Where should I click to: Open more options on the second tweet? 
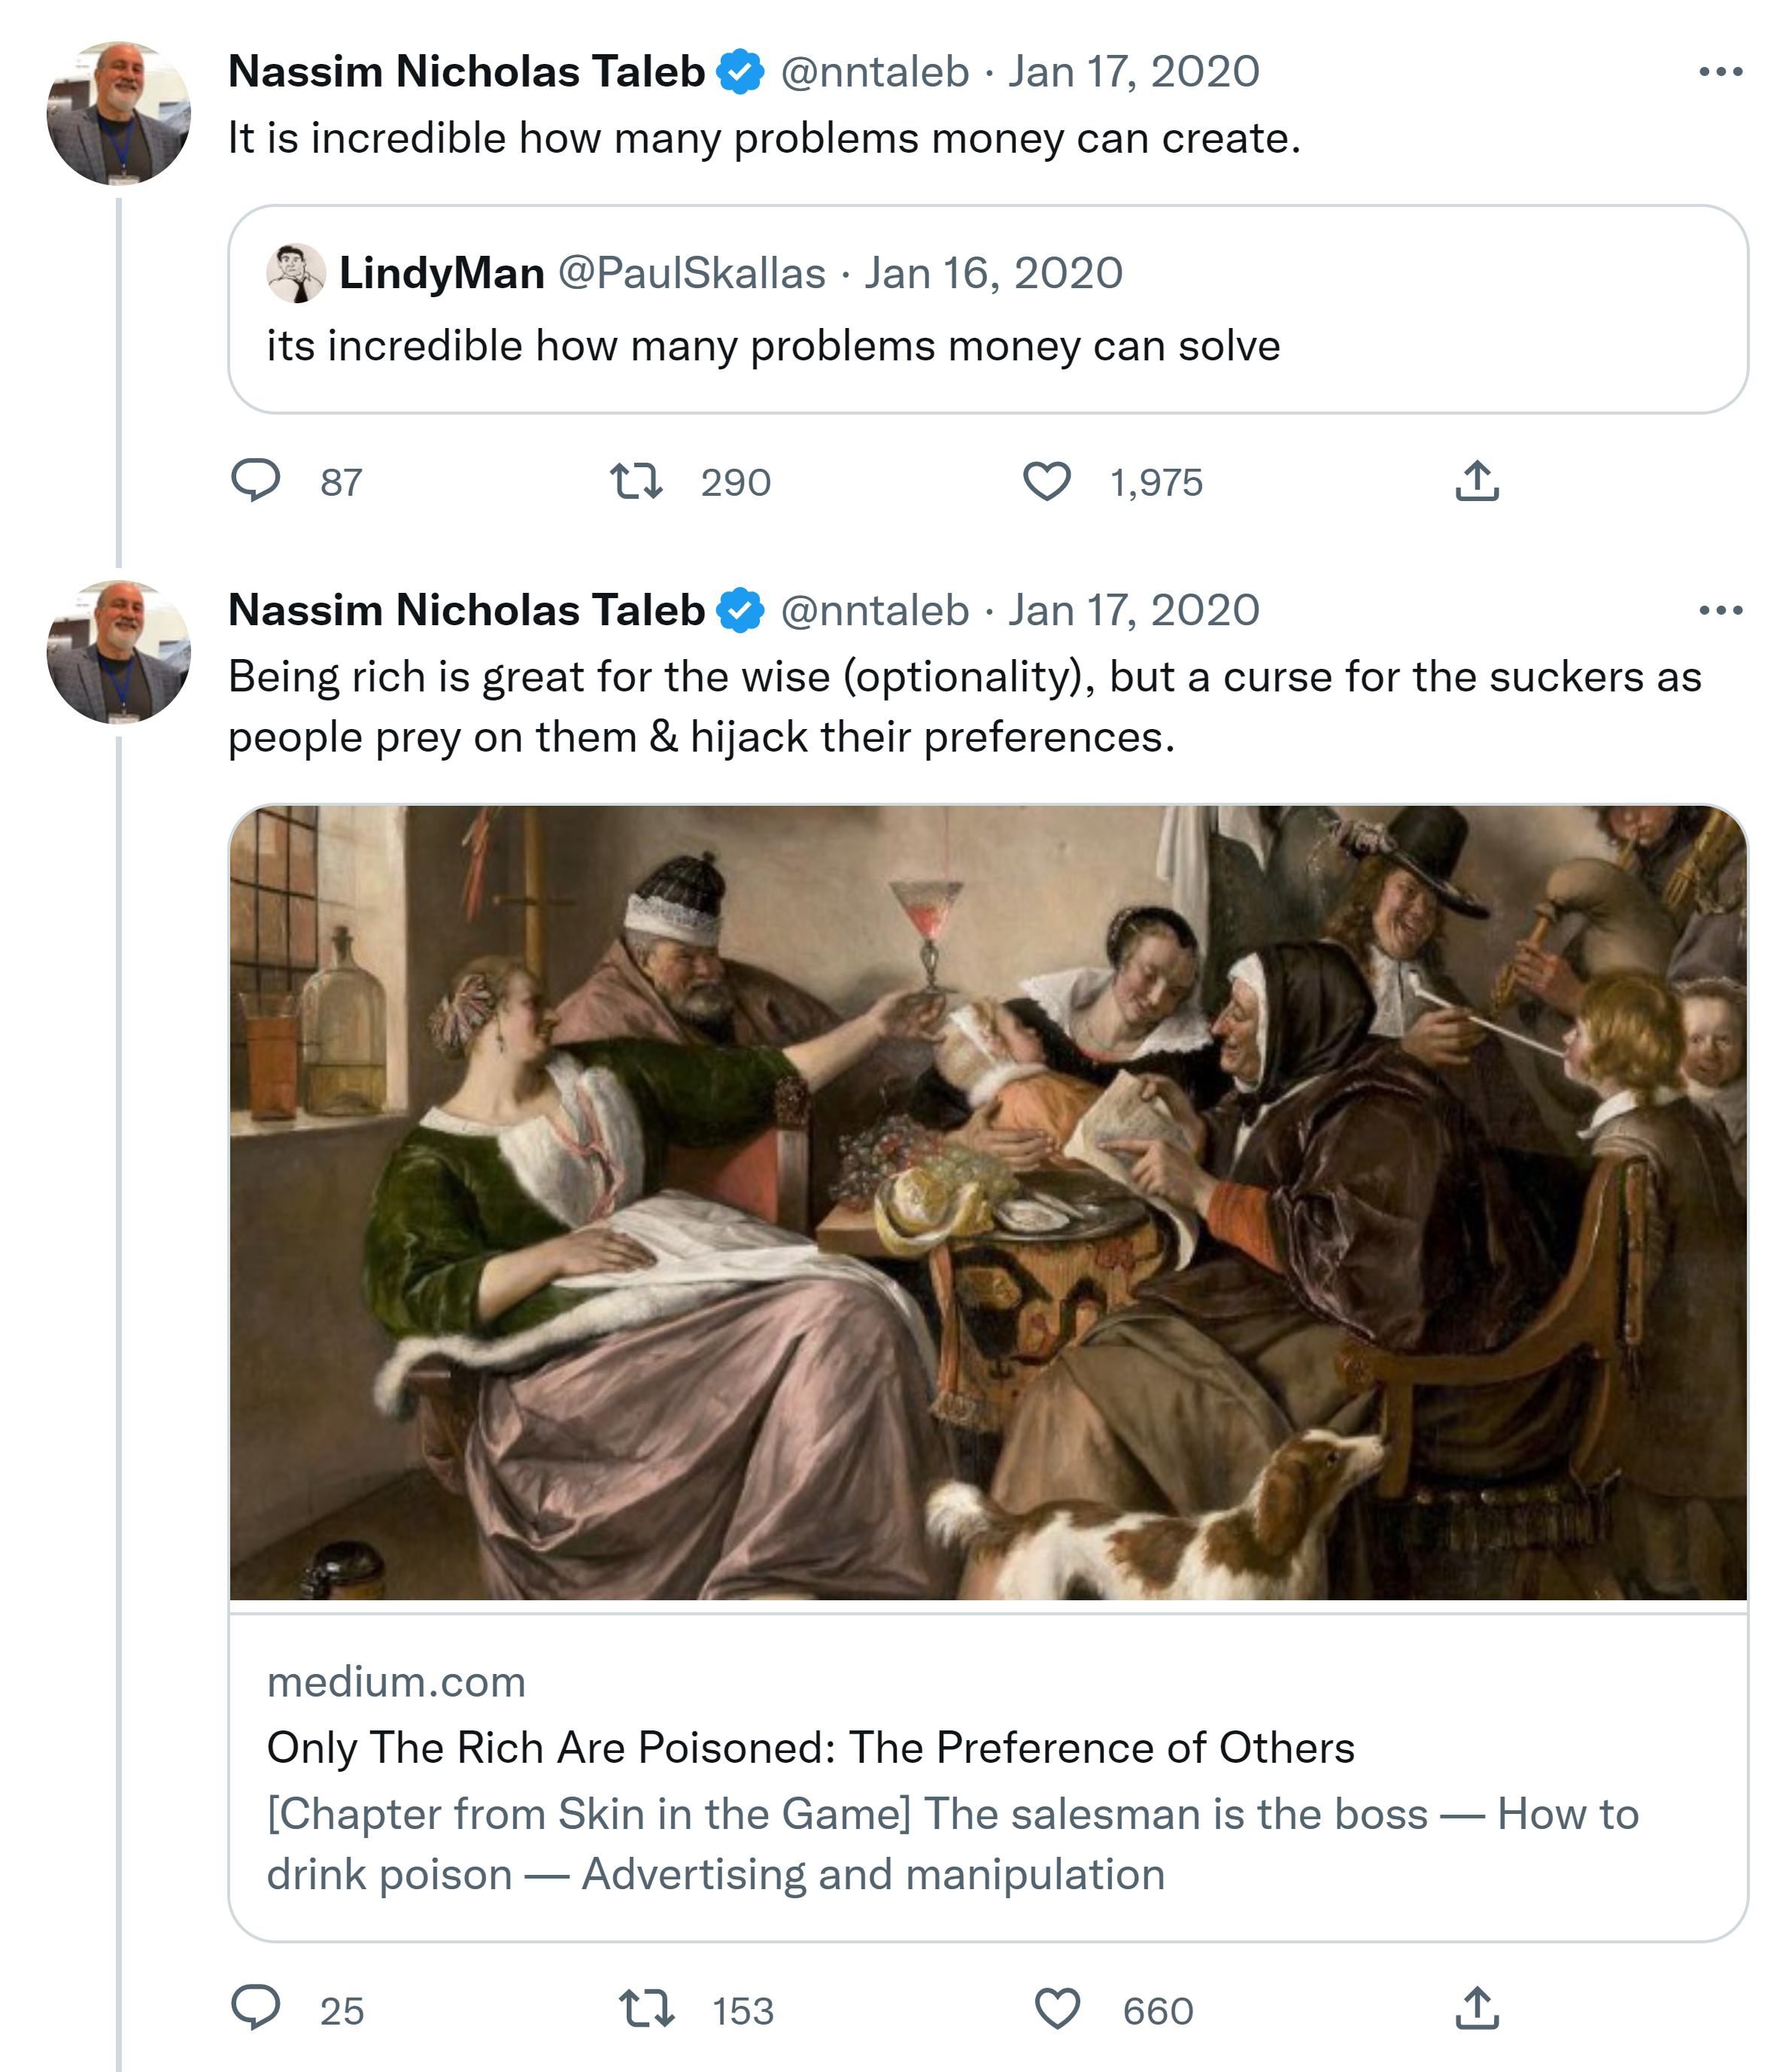(1720, 610)
